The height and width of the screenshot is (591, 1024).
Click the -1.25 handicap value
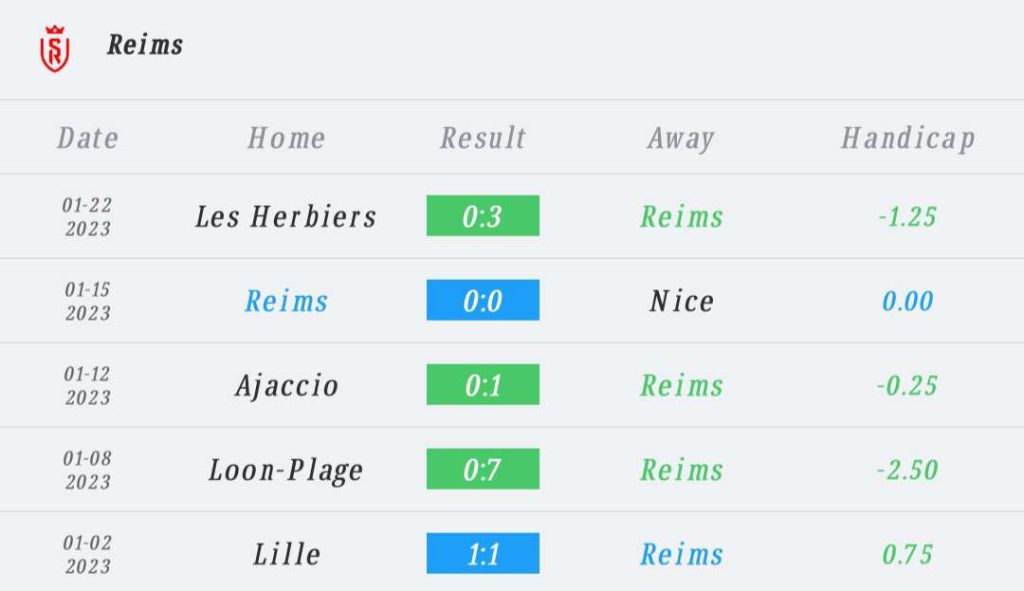click(x=908, y=216)
